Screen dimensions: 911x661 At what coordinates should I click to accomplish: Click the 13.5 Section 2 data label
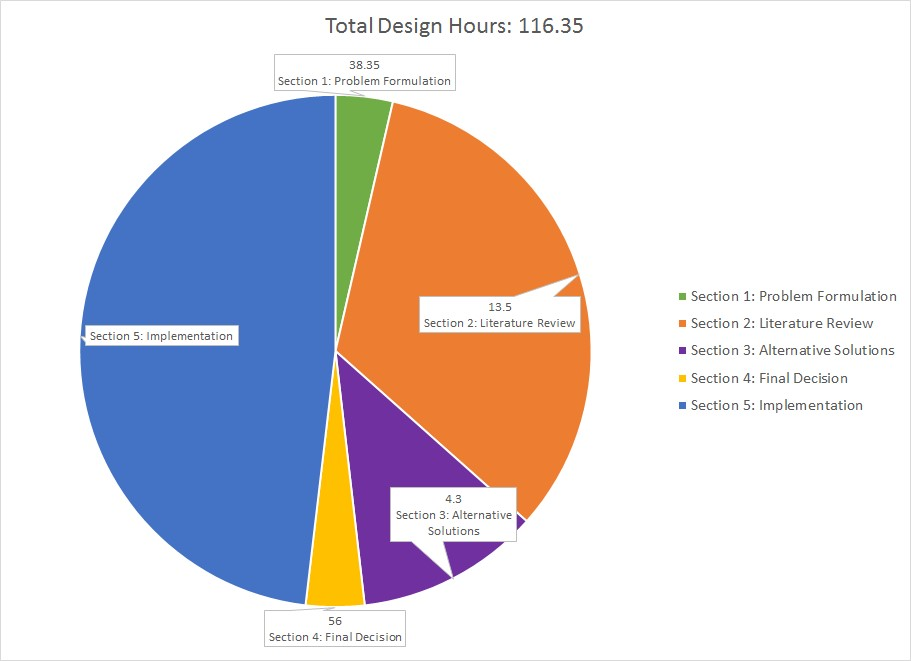[499, 315]
